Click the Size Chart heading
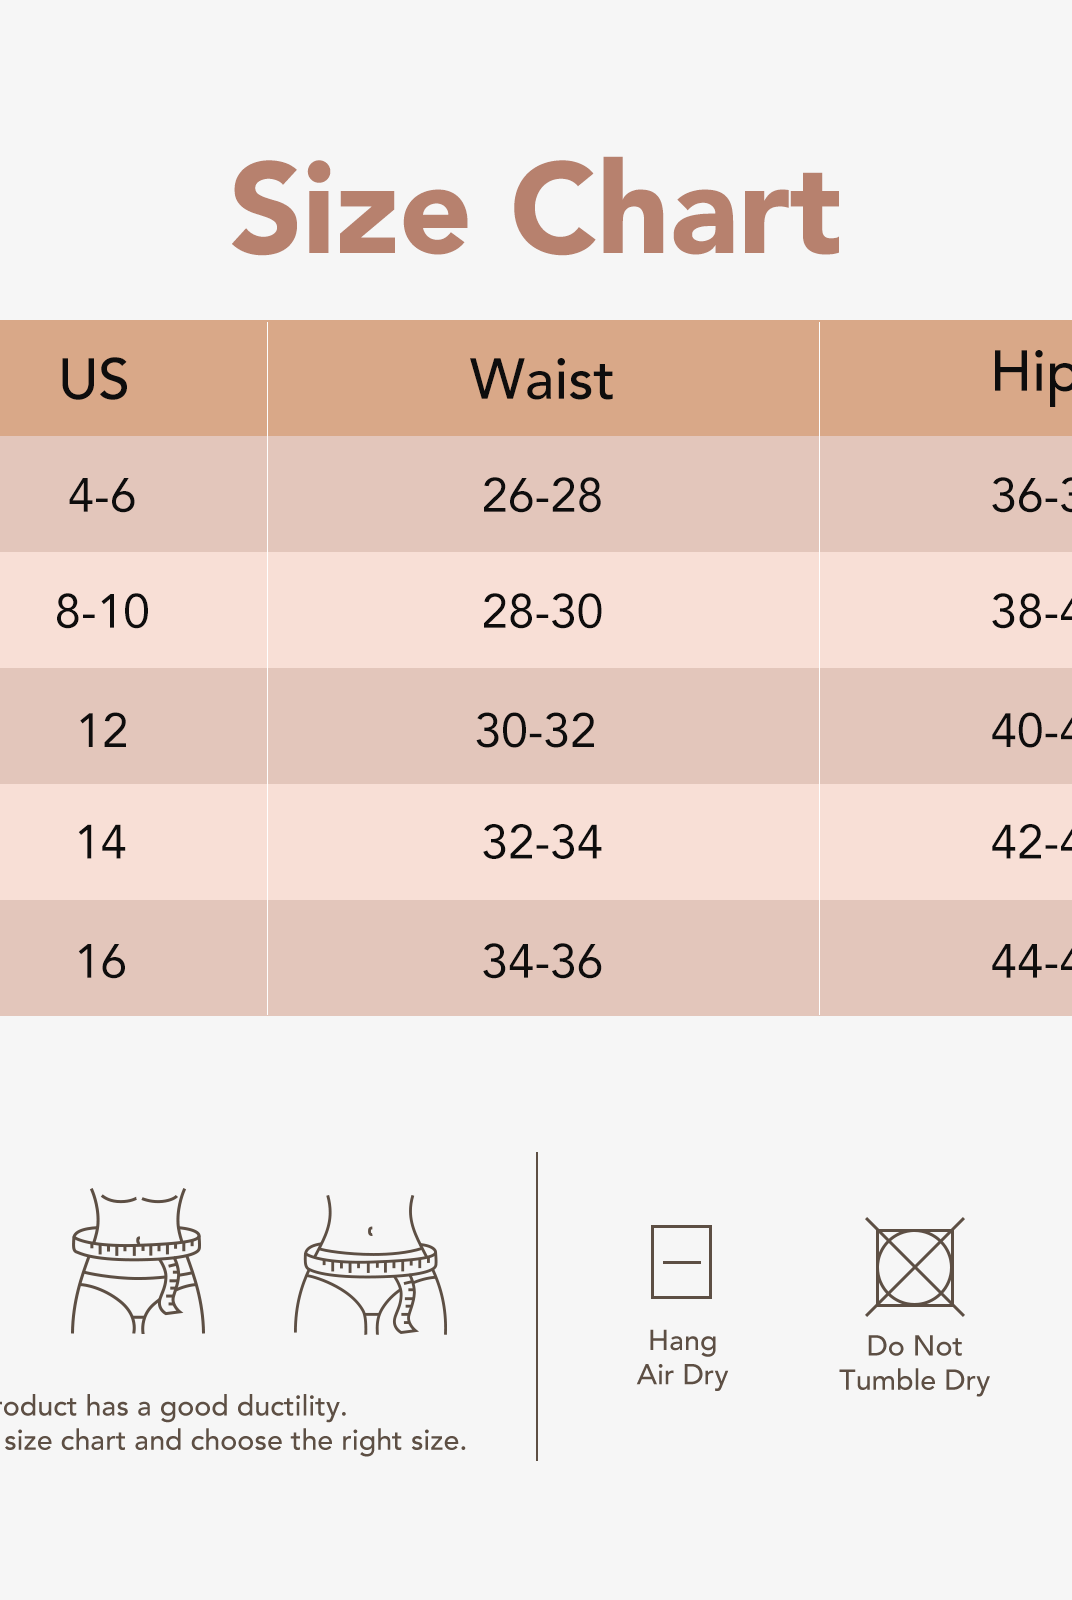The height and width of the screenshot is (1600, 1072). point(536,209)
